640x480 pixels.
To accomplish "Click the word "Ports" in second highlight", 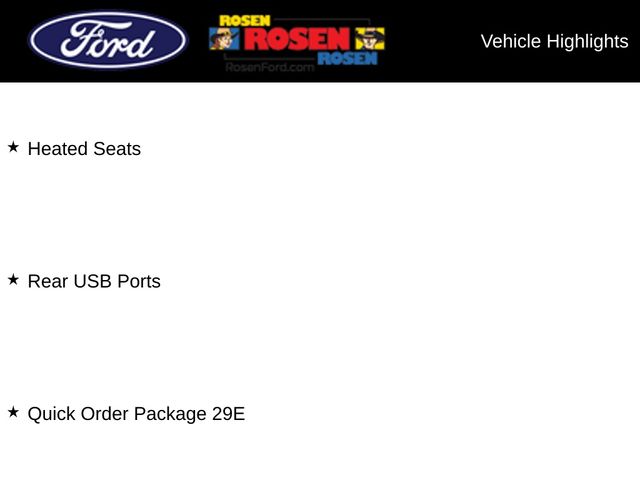I will pyautogui.click(x=139, y=281).
